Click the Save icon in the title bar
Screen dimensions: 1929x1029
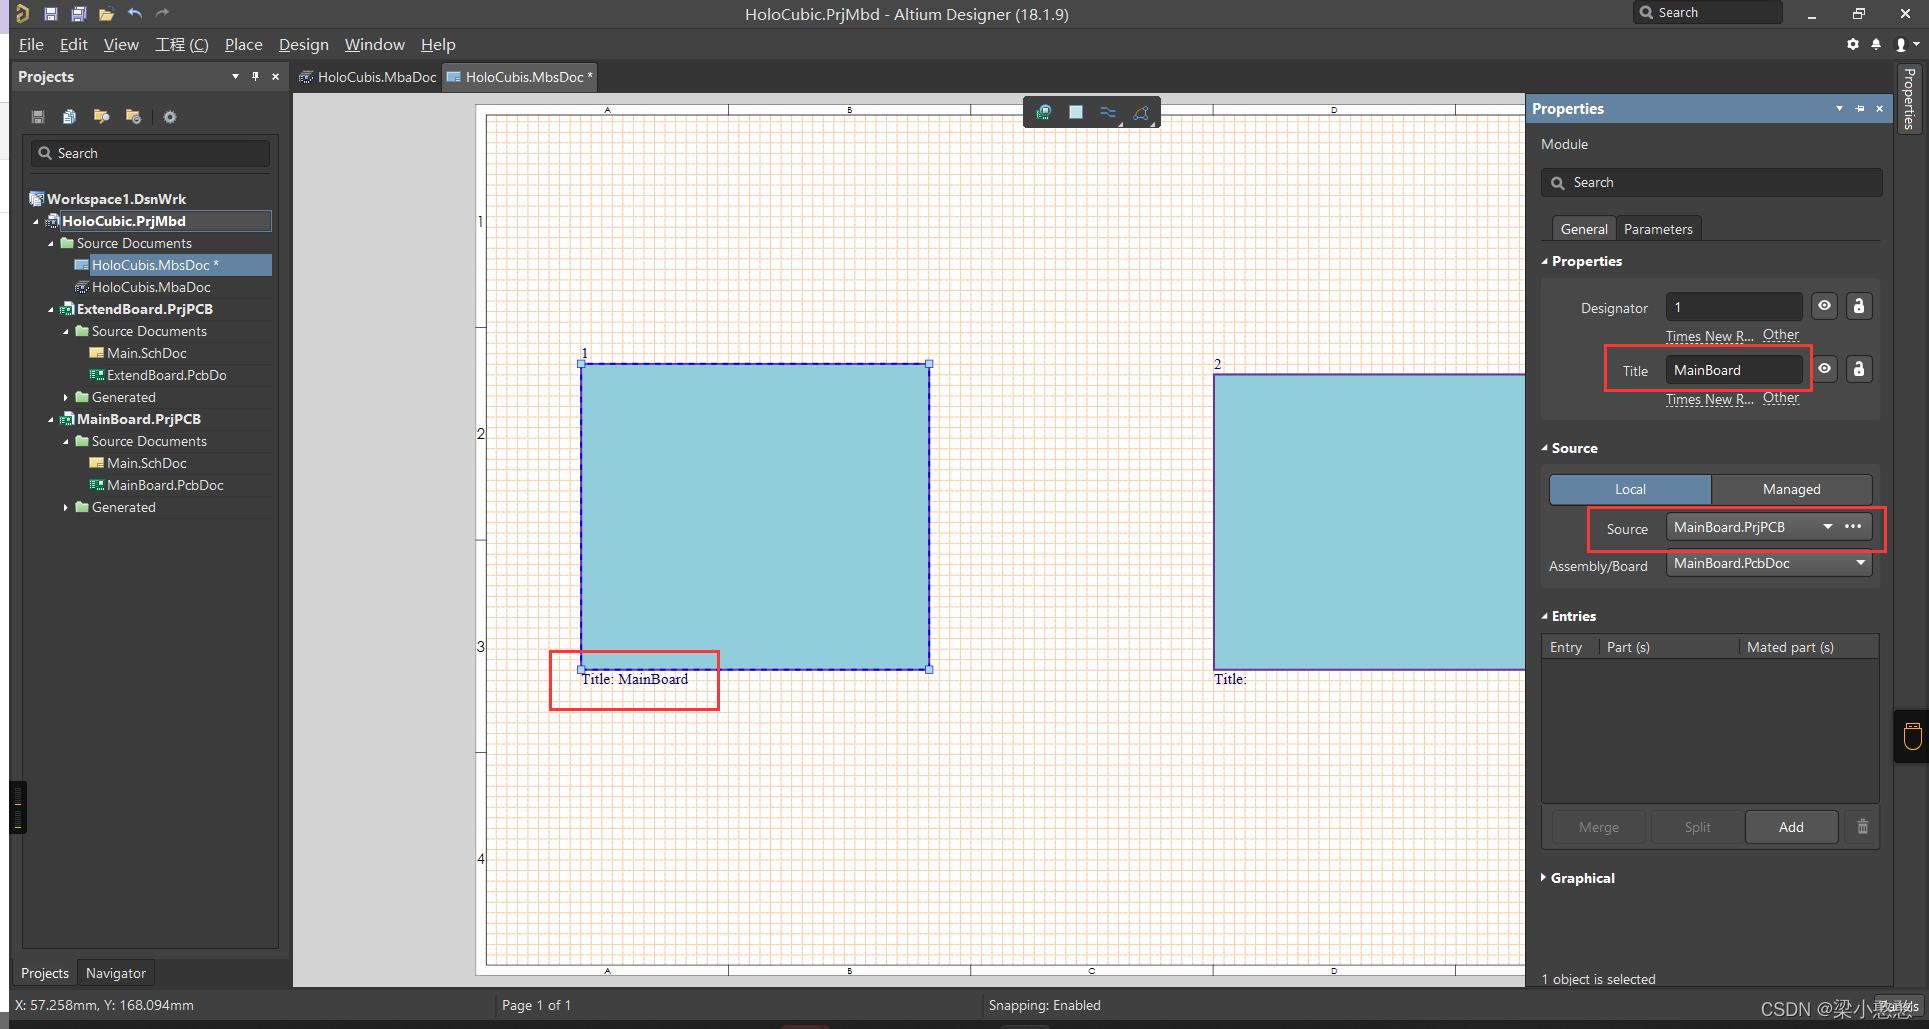pyautogui.click(x=50, y=14)
